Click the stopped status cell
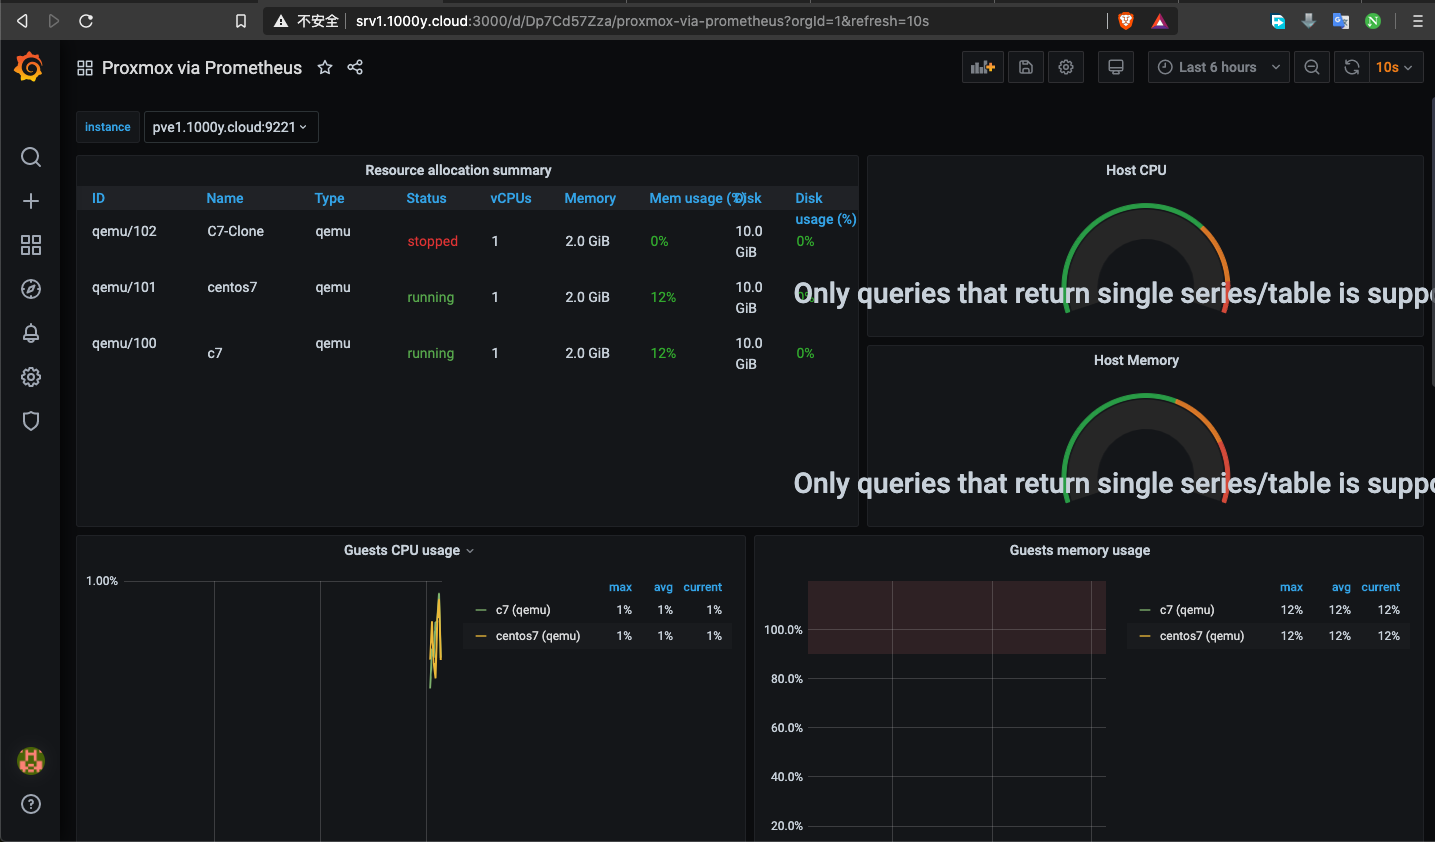1435x842 pixels. [x=432, y=241]
